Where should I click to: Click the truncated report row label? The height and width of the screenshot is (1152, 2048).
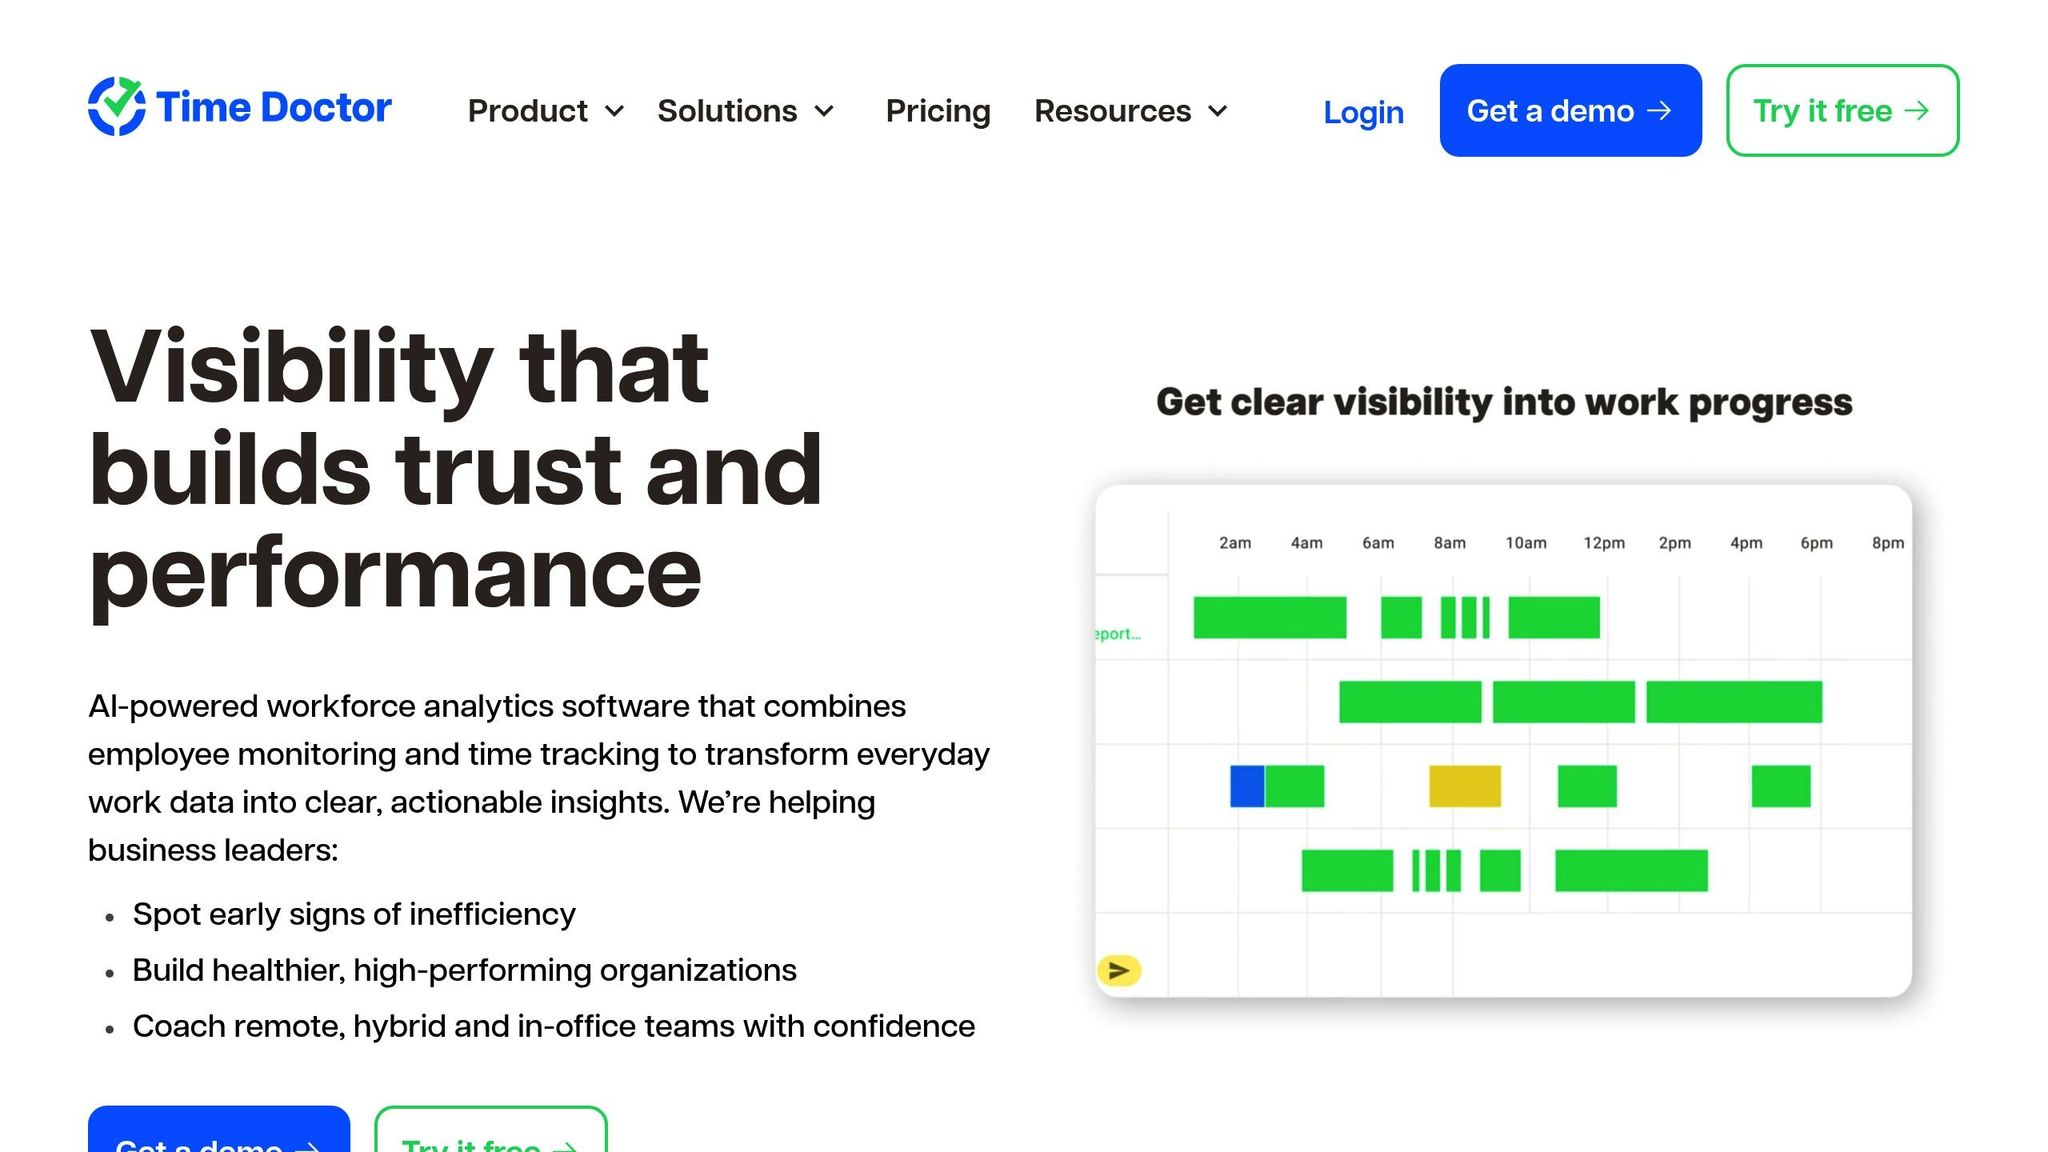(1117, 634)
